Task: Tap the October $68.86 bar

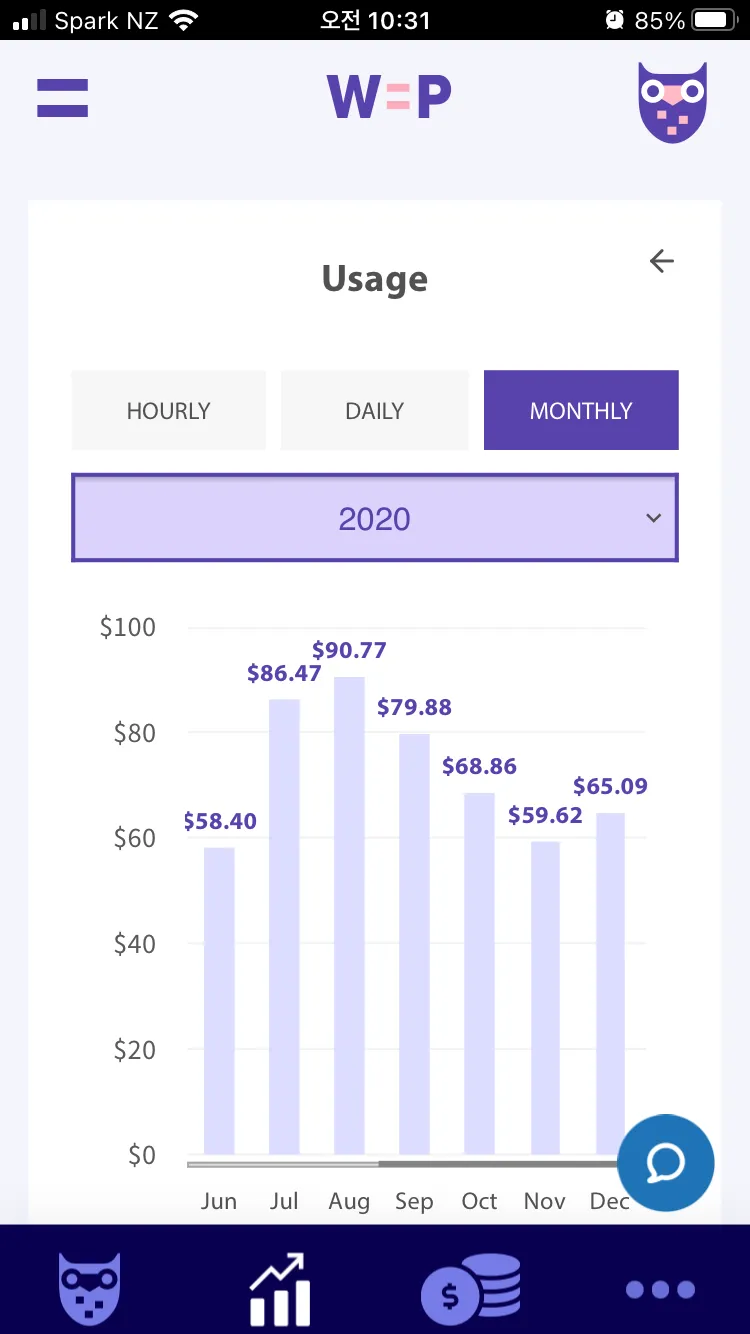Action: coord(479,974)
